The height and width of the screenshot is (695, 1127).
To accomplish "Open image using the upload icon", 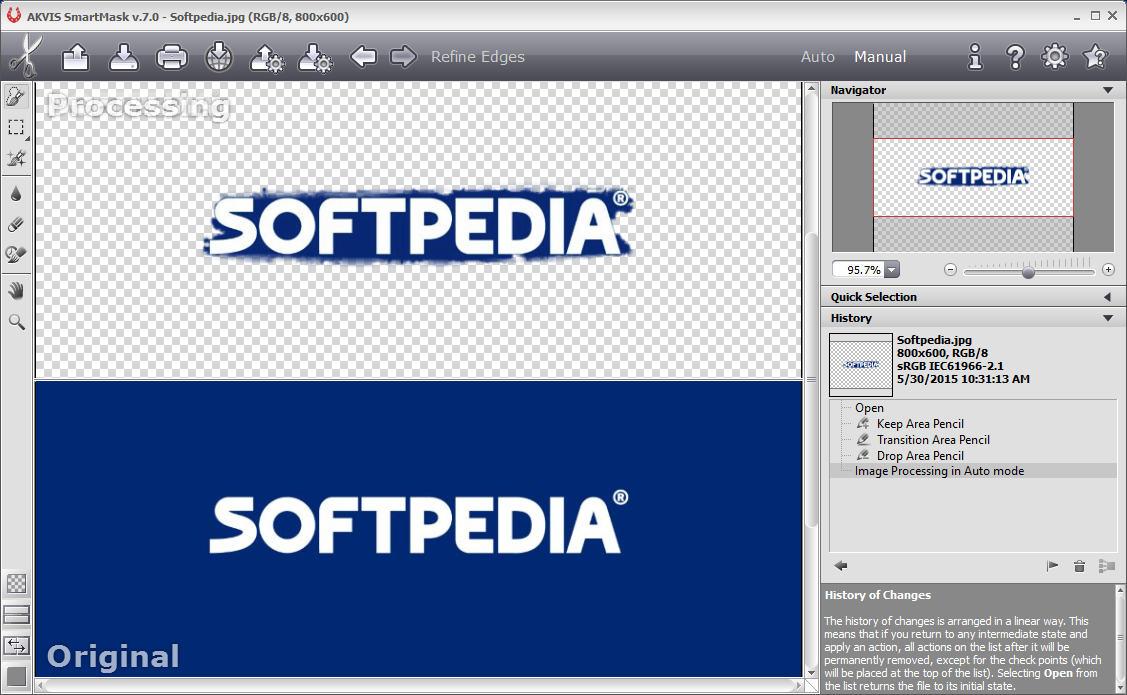I will [75, 57].
